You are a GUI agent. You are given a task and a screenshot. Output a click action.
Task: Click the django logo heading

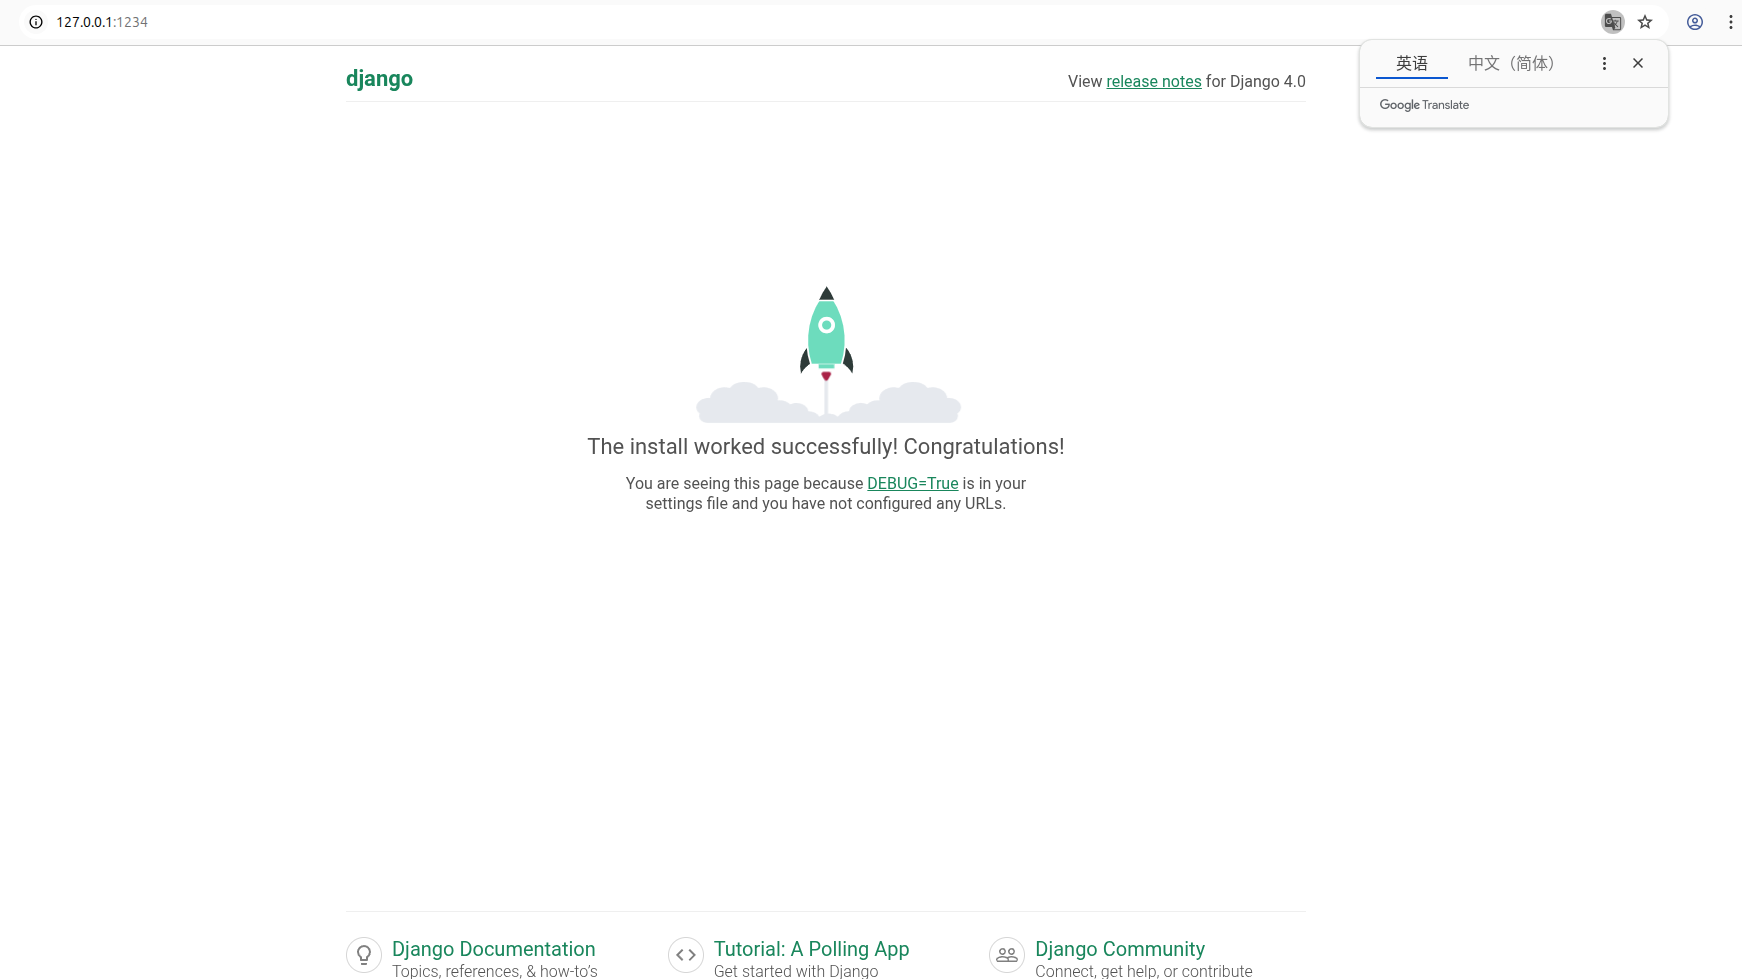[379, 79]
